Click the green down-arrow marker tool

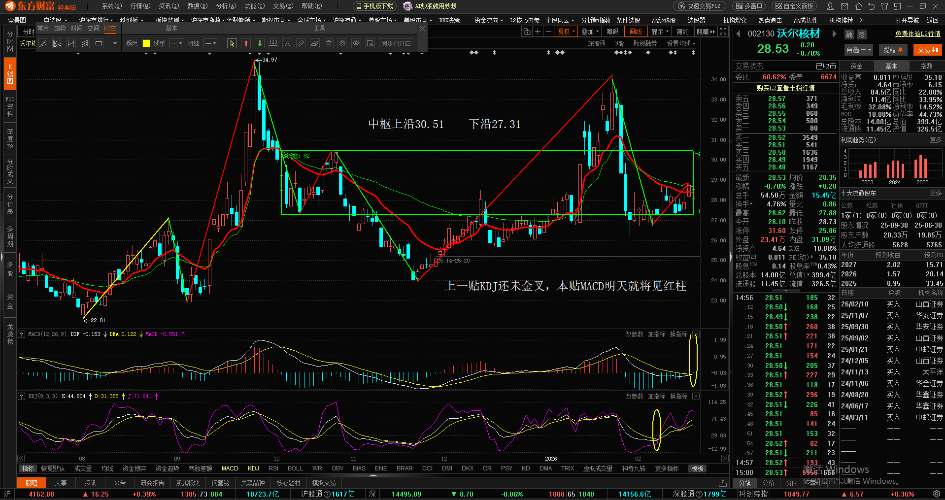tap(260, 43)
